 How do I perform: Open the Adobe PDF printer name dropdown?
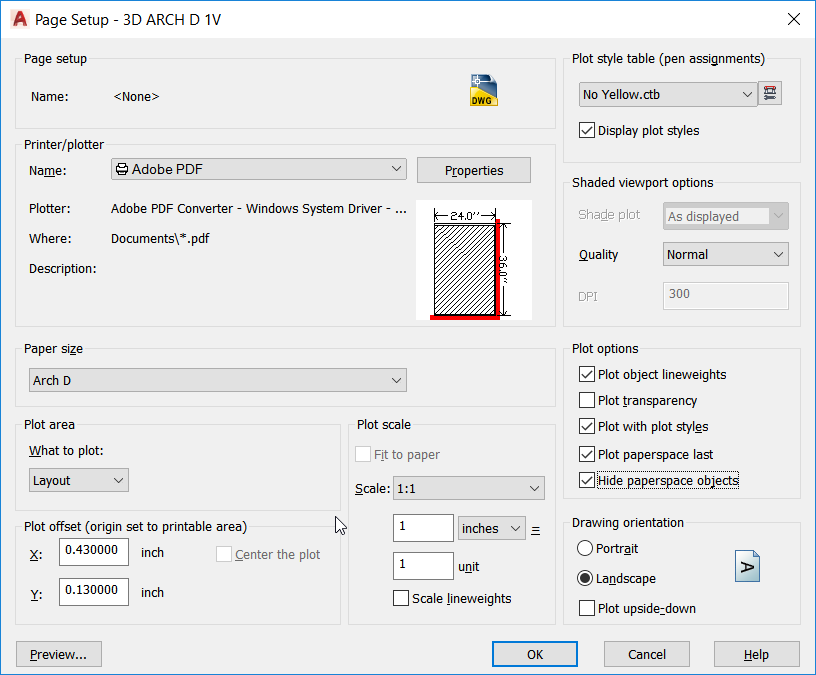coord(259,169)
